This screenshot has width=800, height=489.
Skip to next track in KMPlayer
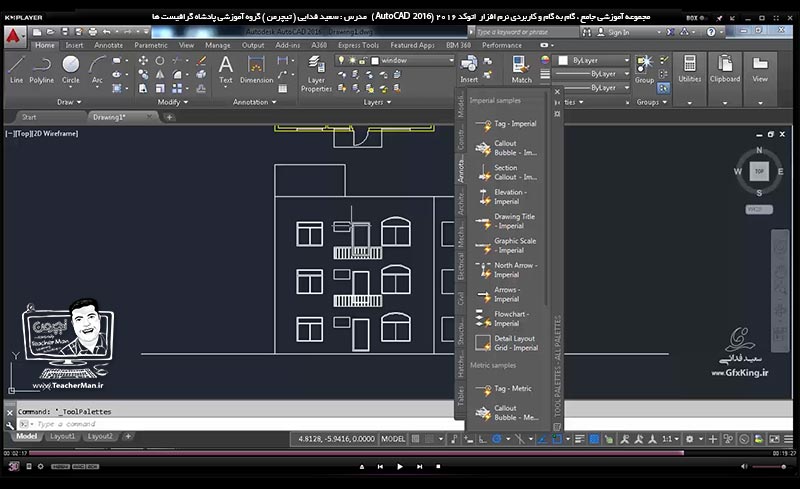[419, 467]
